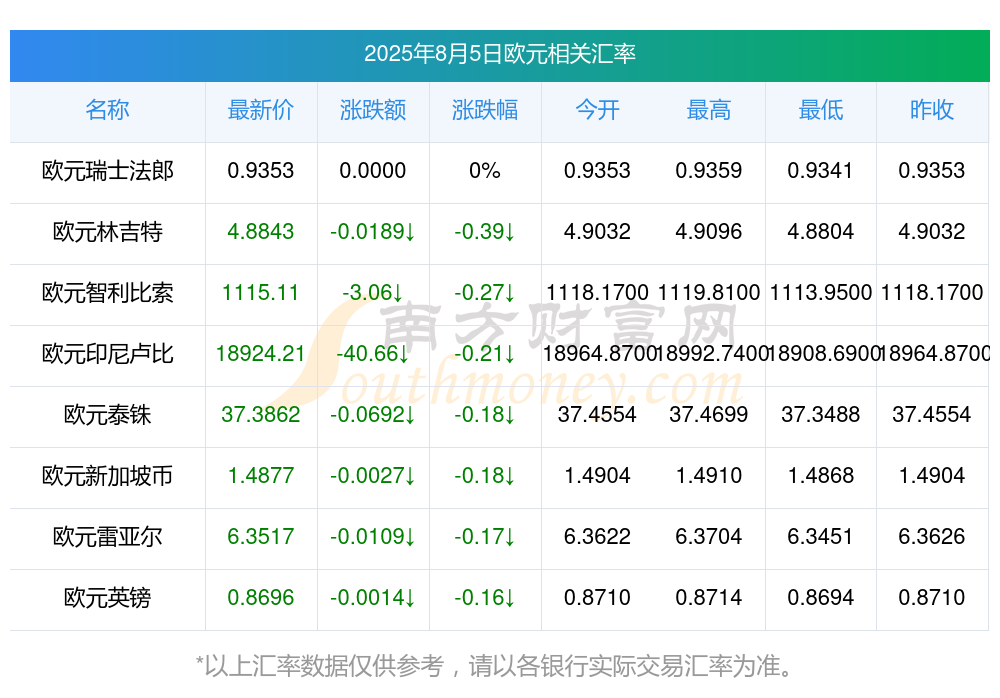Viewport: 1000px width, 698px height.
Task: Click change amount -0.0189
Action: (372, 232)
